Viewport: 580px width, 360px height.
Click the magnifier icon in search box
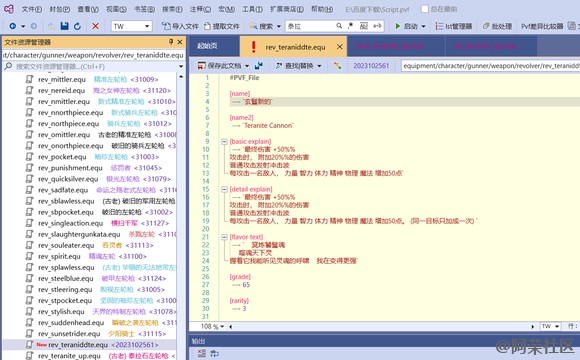[339, 26]
